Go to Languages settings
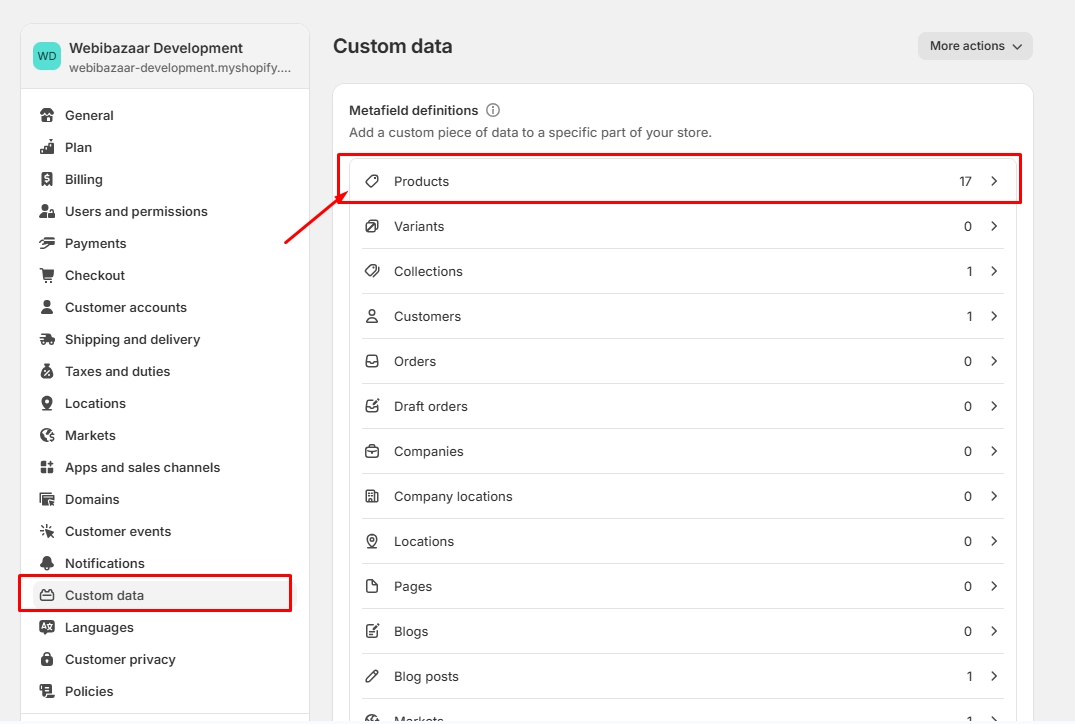1075x724 pixels. pyautogui.click(x=99, y=627)
